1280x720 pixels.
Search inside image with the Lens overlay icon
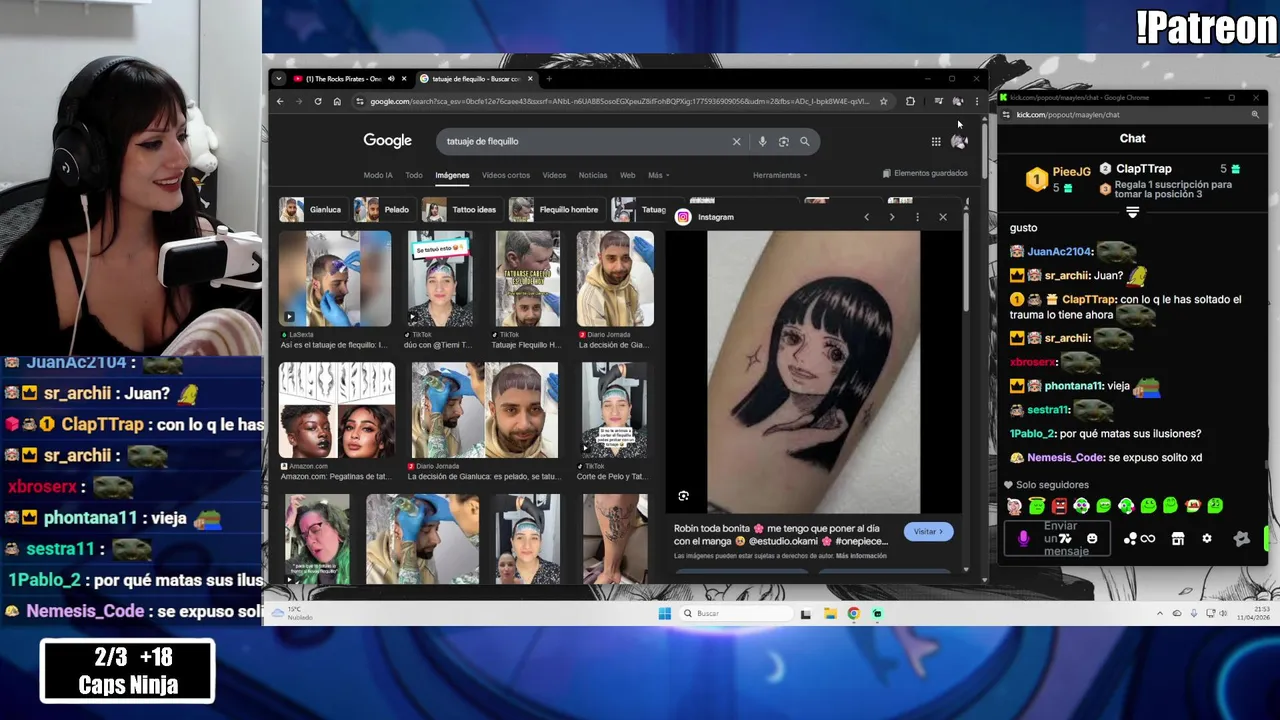pos(684,496)
